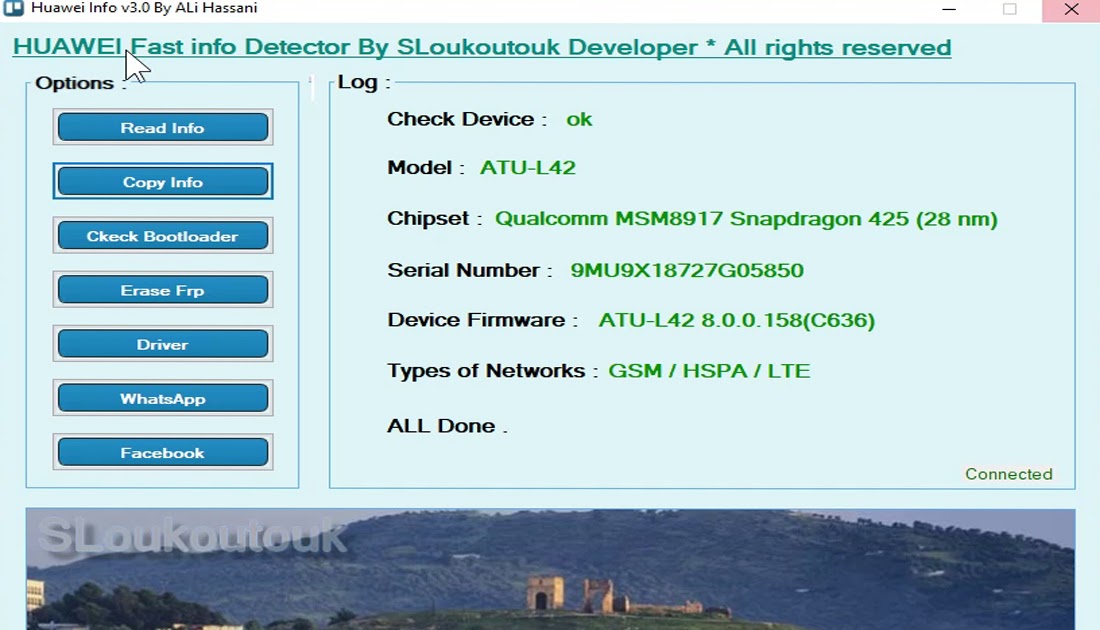Close the Huawei Info window

tap(1071, 10)
